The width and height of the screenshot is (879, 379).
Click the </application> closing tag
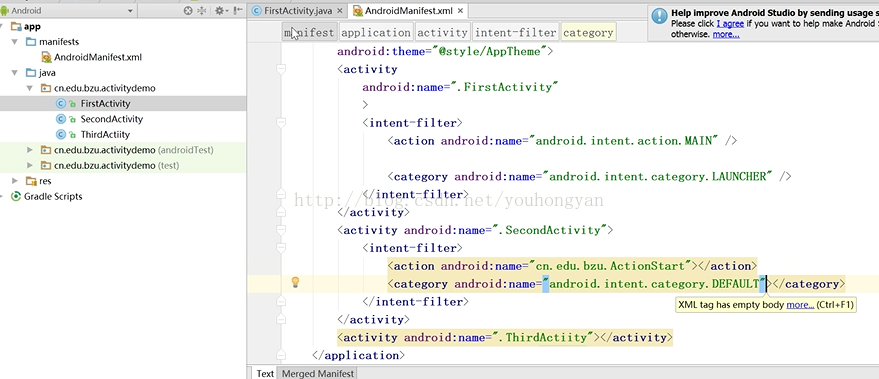pos(358,355)
